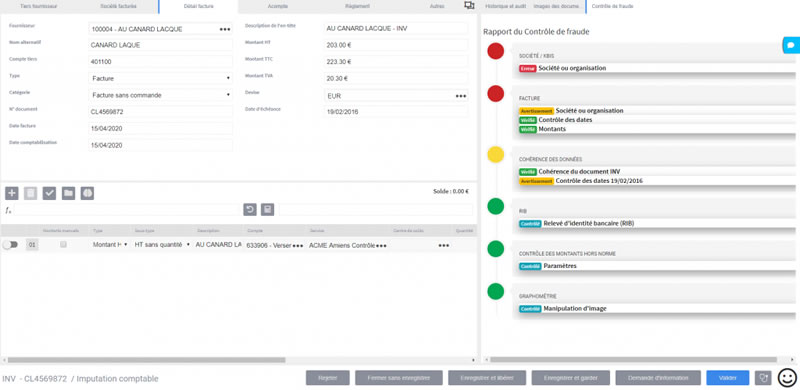Click green circle for Contrôle des montants hors norme
Screen dimensions: 800x390
(495, 249)
